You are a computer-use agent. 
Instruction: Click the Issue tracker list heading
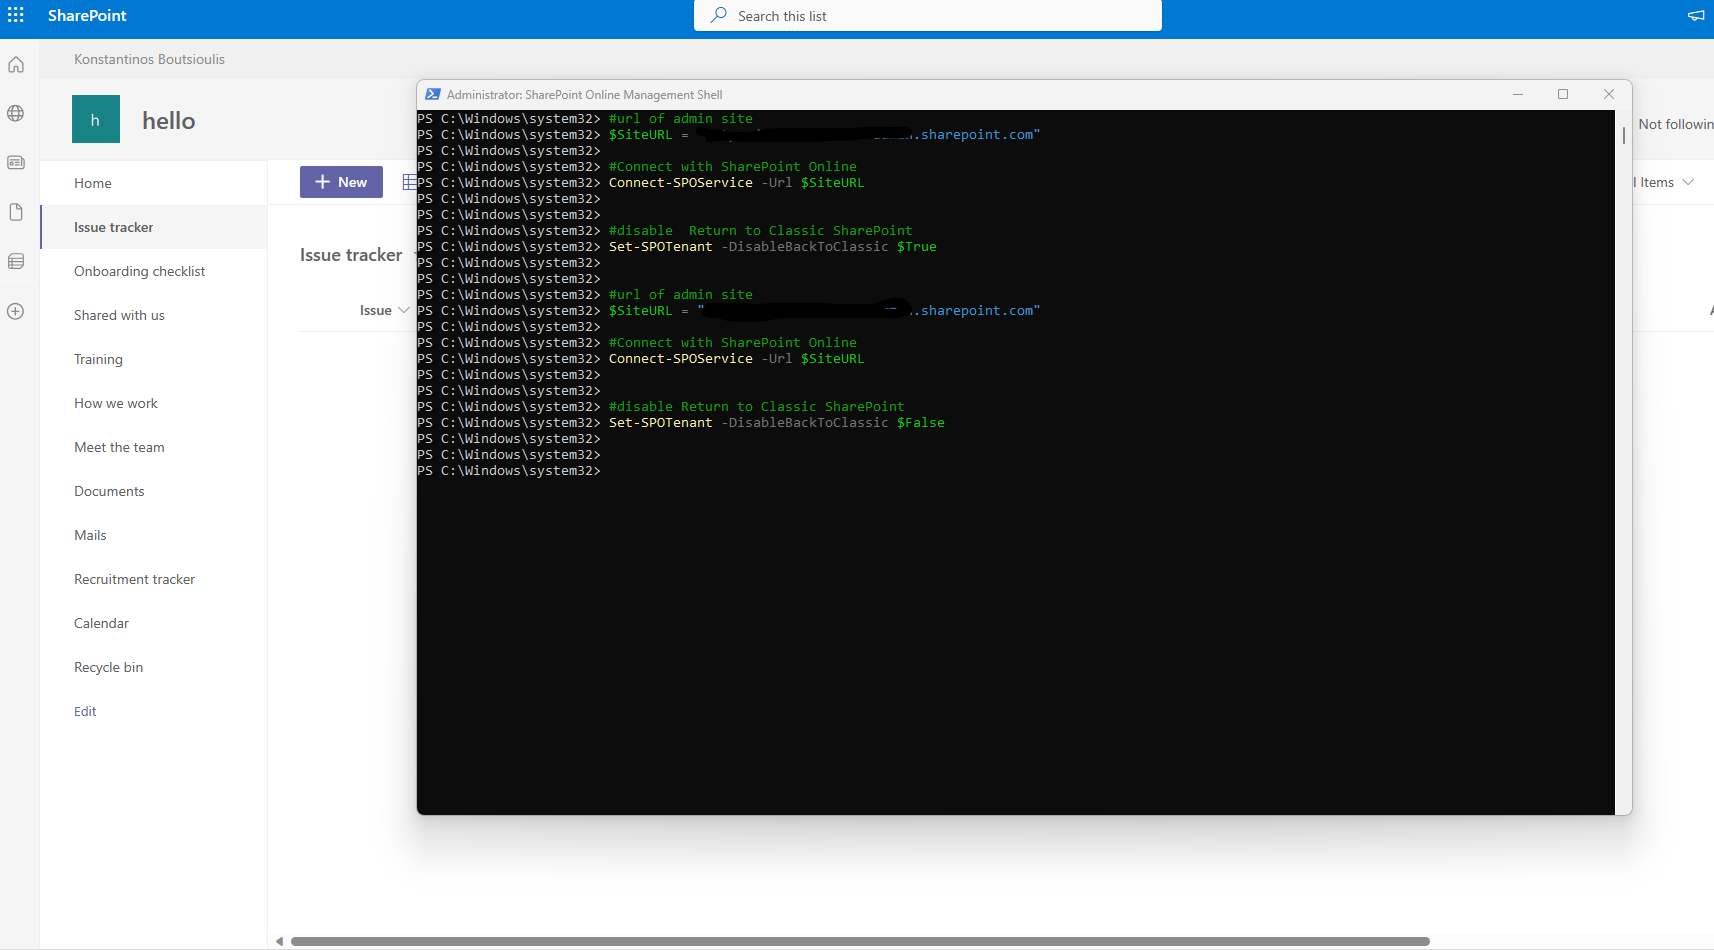point(351,255)
